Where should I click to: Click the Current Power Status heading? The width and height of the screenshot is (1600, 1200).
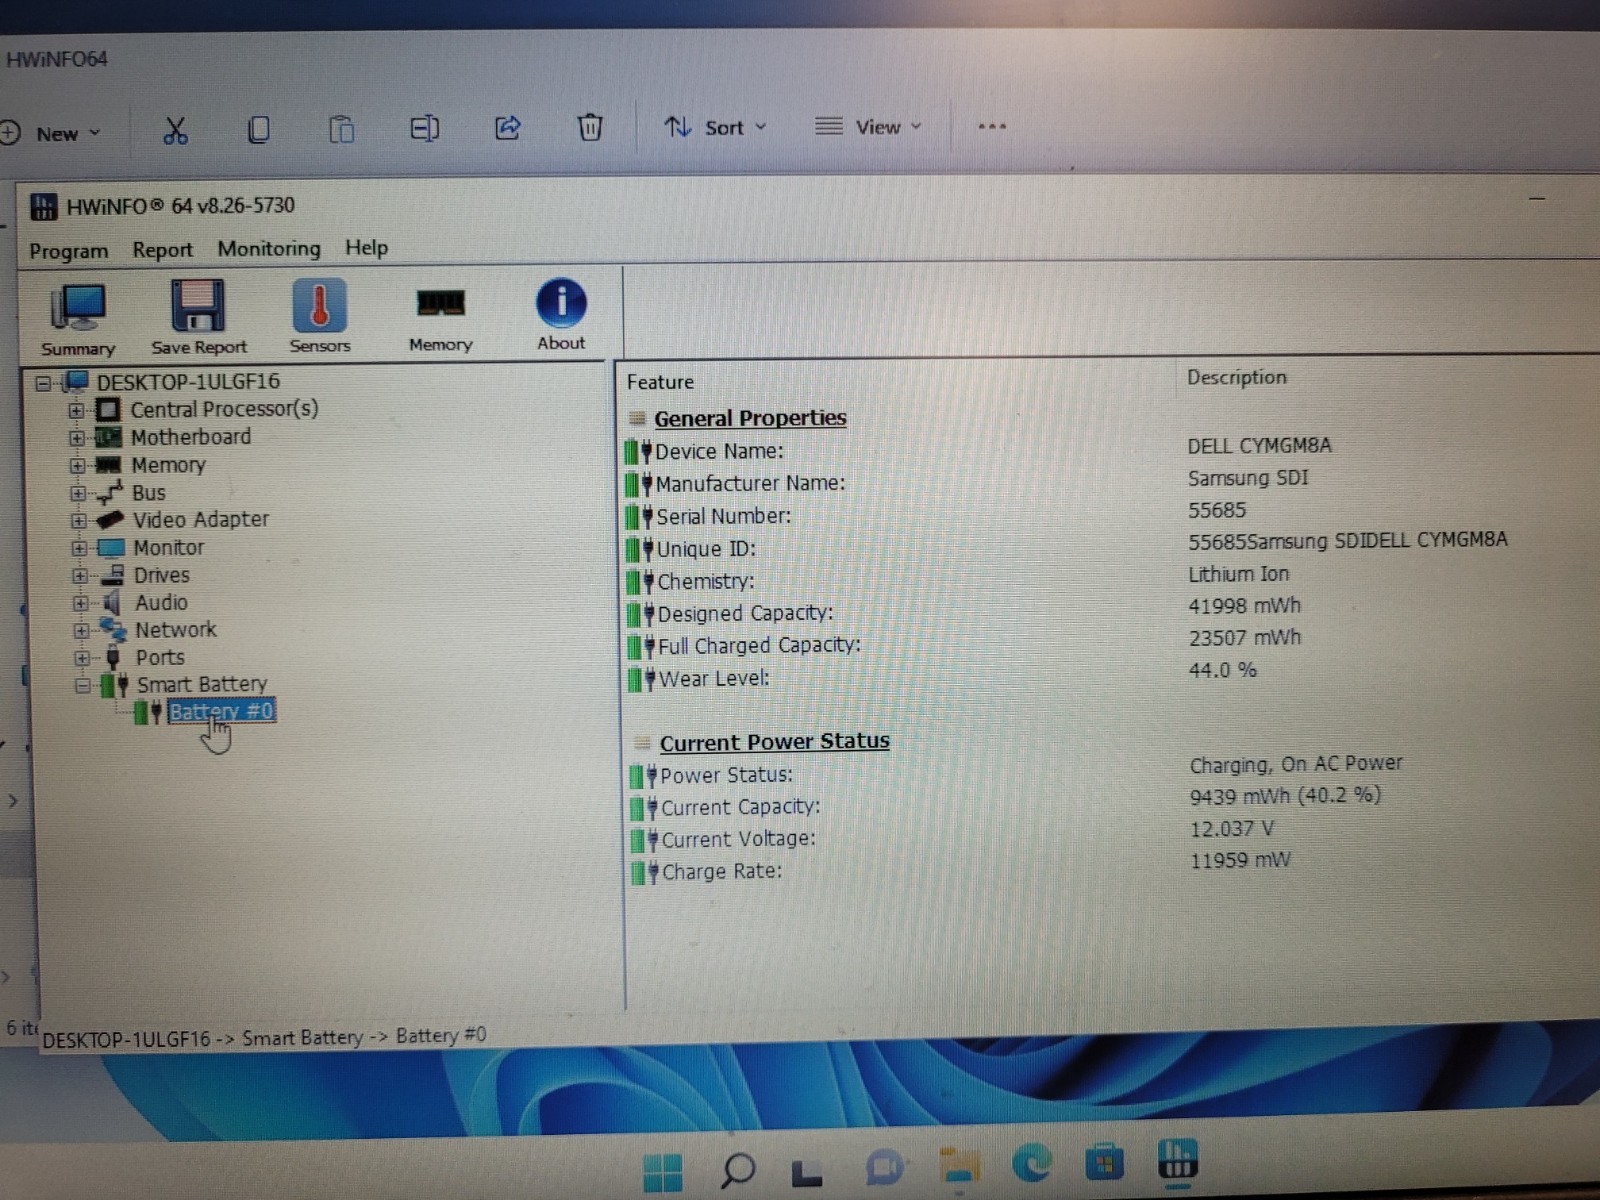(774, 742)
